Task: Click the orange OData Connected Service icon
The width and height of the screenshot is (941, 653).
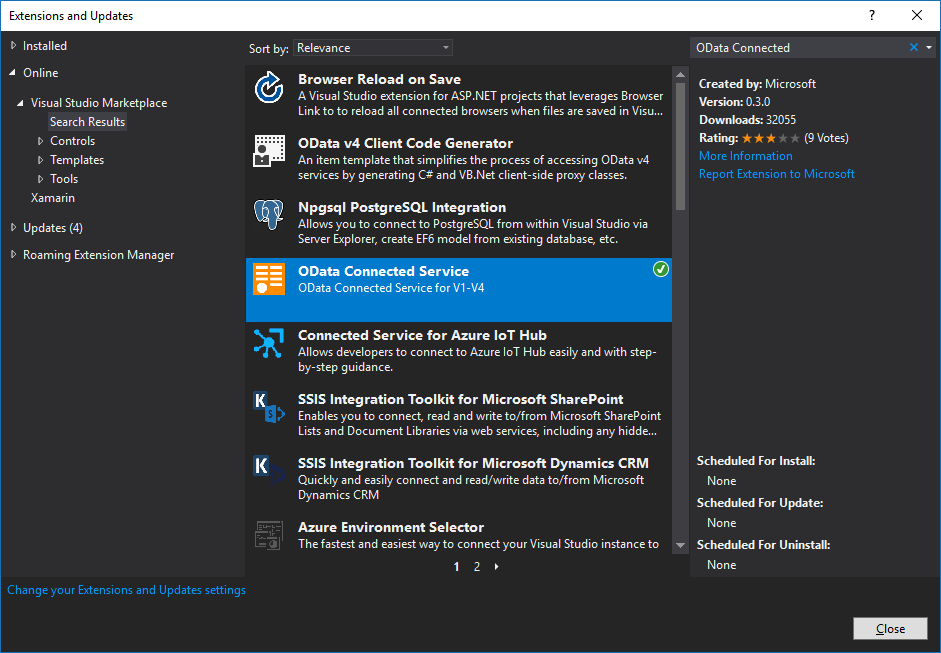Action: pos(269,279)
